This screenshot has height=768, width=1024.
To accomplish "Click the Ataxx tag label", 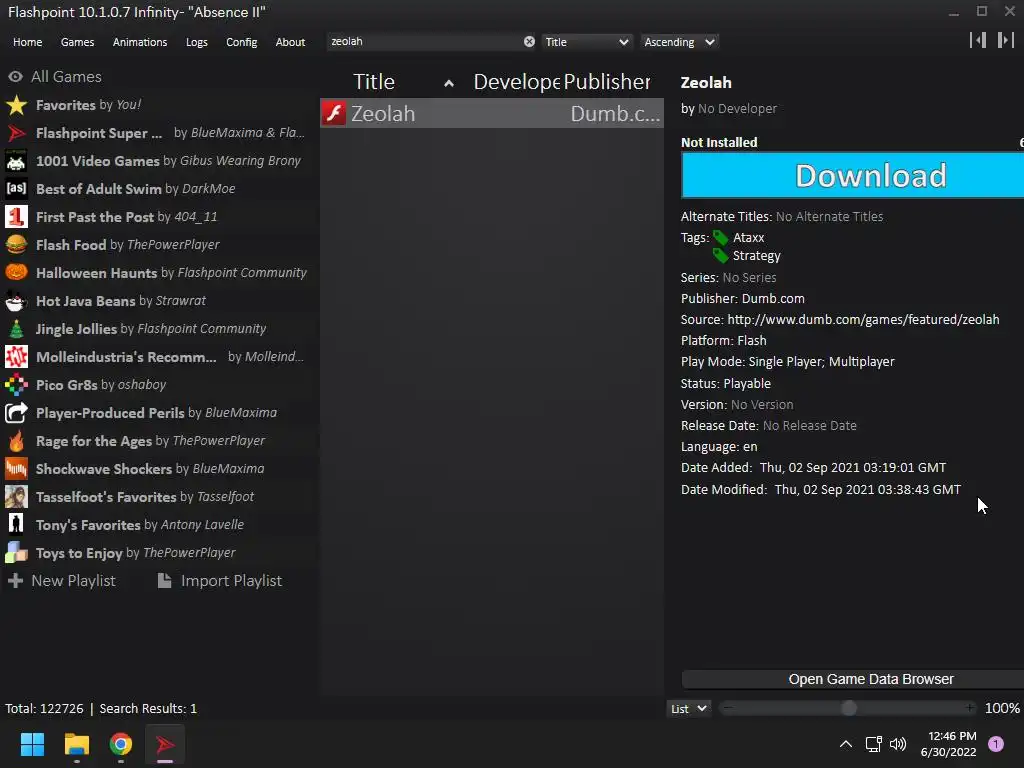I will point(748,238).
